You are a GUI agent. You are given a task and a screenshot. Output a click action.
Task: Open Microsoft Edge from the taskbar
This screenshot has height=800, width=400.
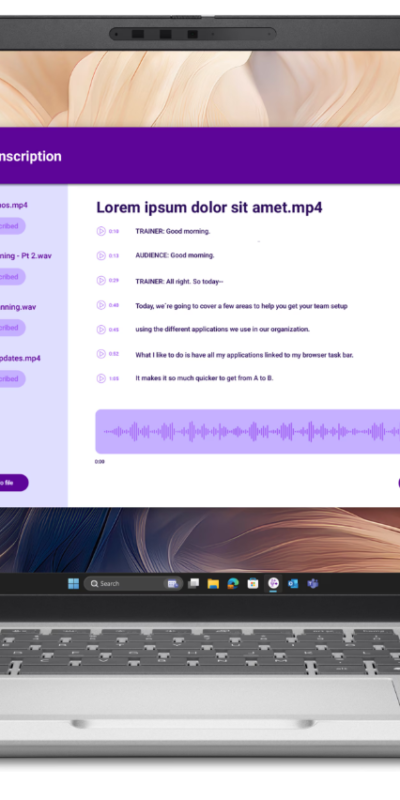[233, 583]
